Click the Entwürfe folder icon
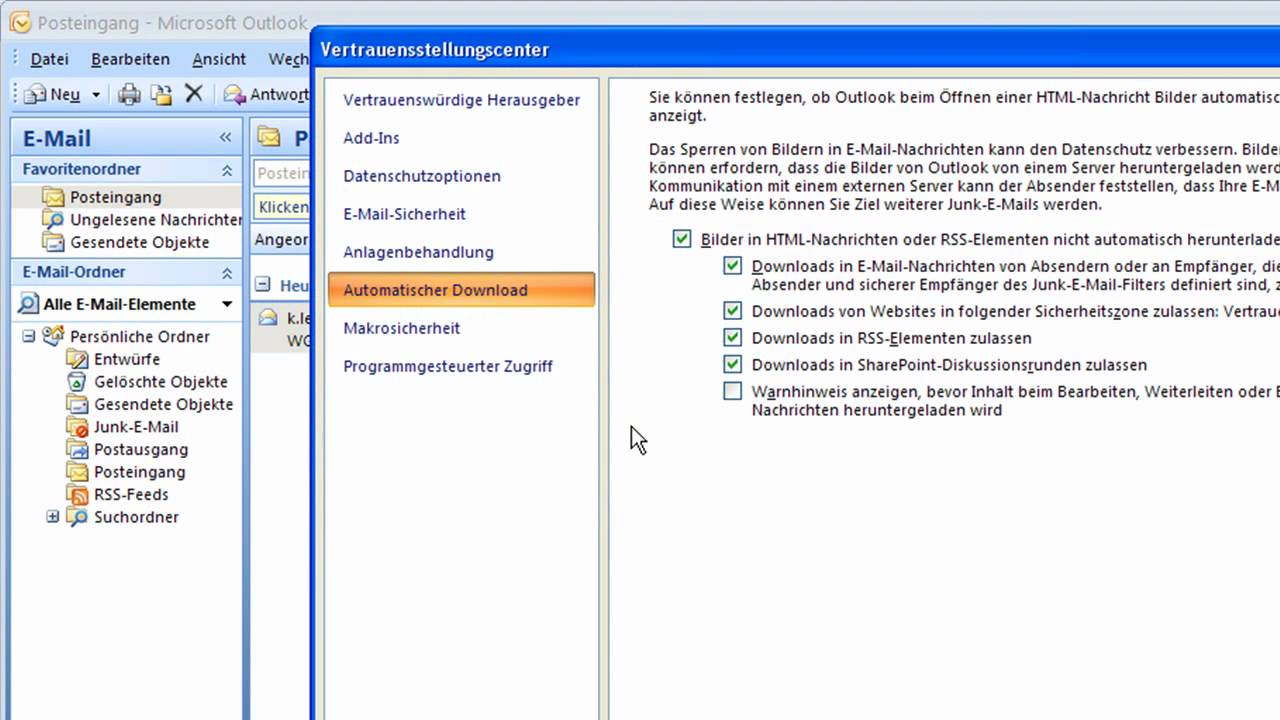 77,359
